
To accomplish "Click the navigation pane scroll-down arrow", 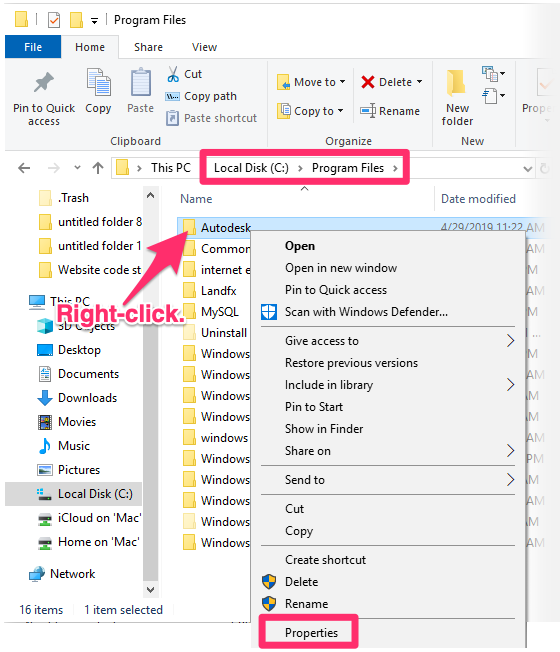I will pyautogui.click(x=150, y=590).
